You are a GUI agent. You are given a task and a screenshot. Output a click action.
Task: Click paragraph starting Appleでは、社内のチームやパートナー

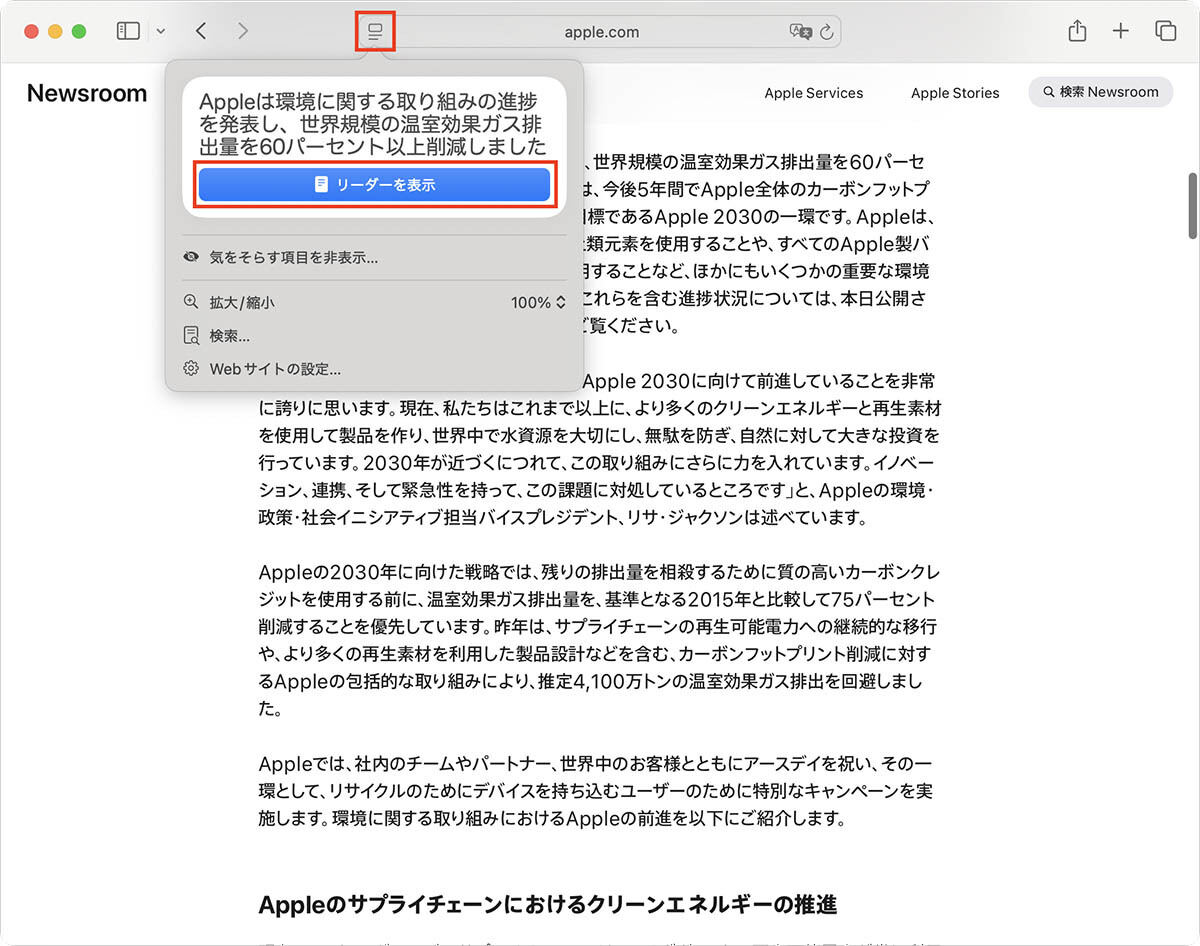point(596,791)
